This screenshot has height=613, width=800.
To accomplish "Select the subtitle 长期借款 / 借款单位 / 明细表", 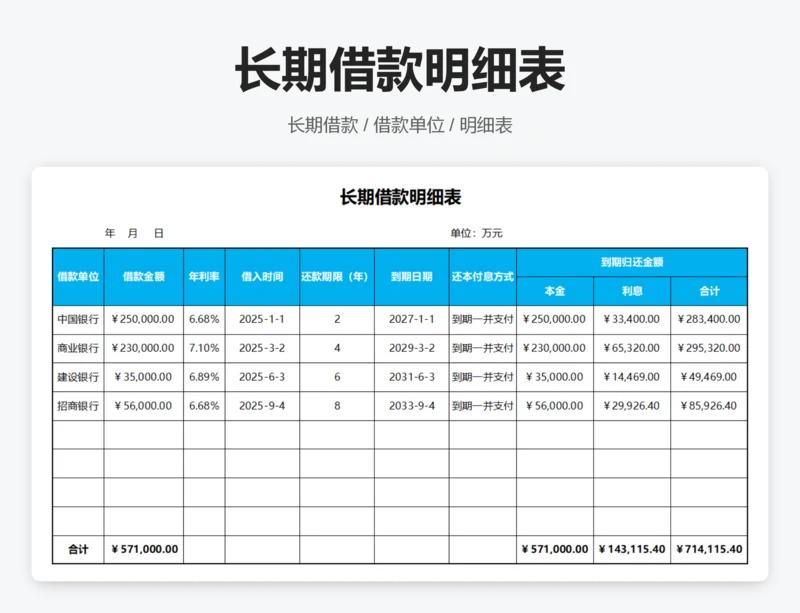I will pyautogui.click(x=400, y=125).
